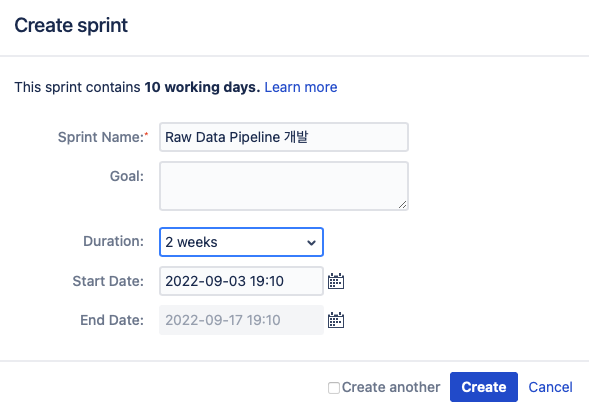Click the greyed End Date field
589x411 pixels.
[241, 320]
